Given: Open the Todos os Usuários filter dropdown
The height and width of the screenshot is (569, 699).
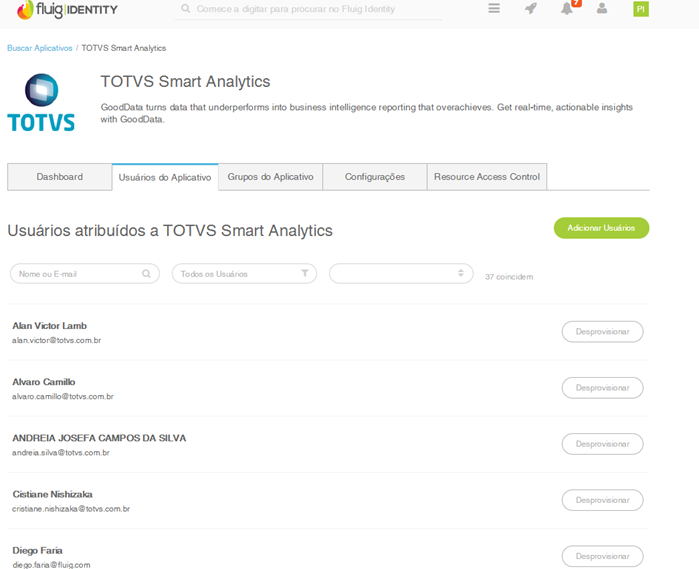Looking at the screenshot, I should 244,273.
